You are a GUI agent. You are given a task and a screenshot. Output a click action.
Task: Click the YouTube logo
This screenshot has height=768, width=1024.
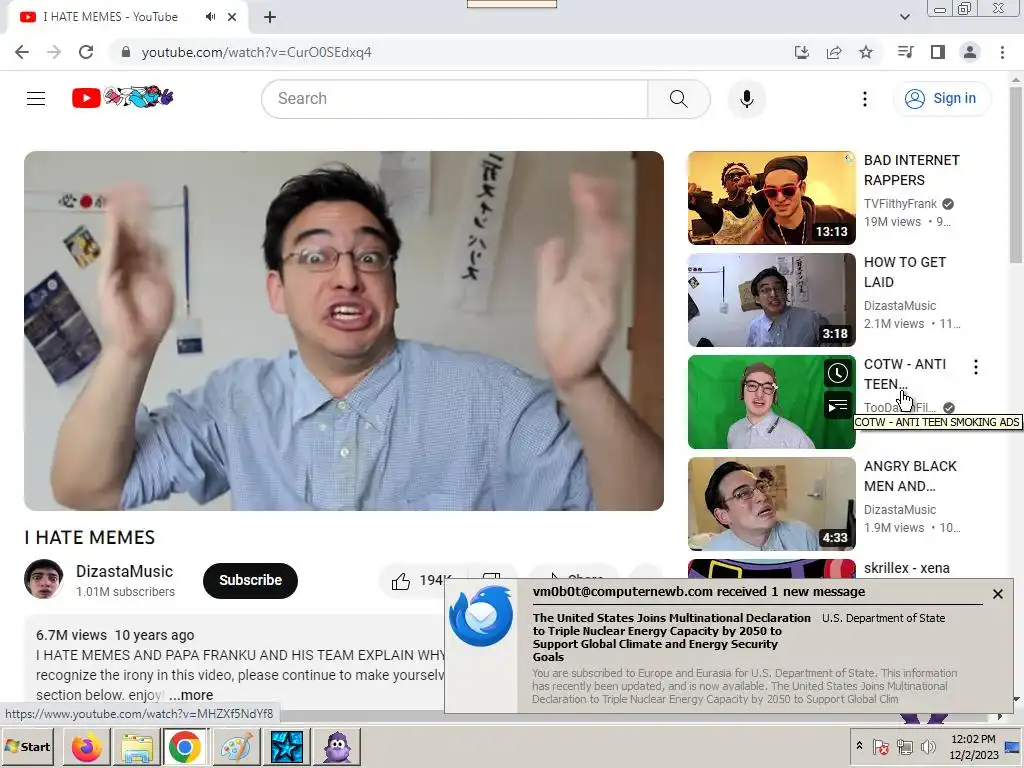(x=122, y=97)
